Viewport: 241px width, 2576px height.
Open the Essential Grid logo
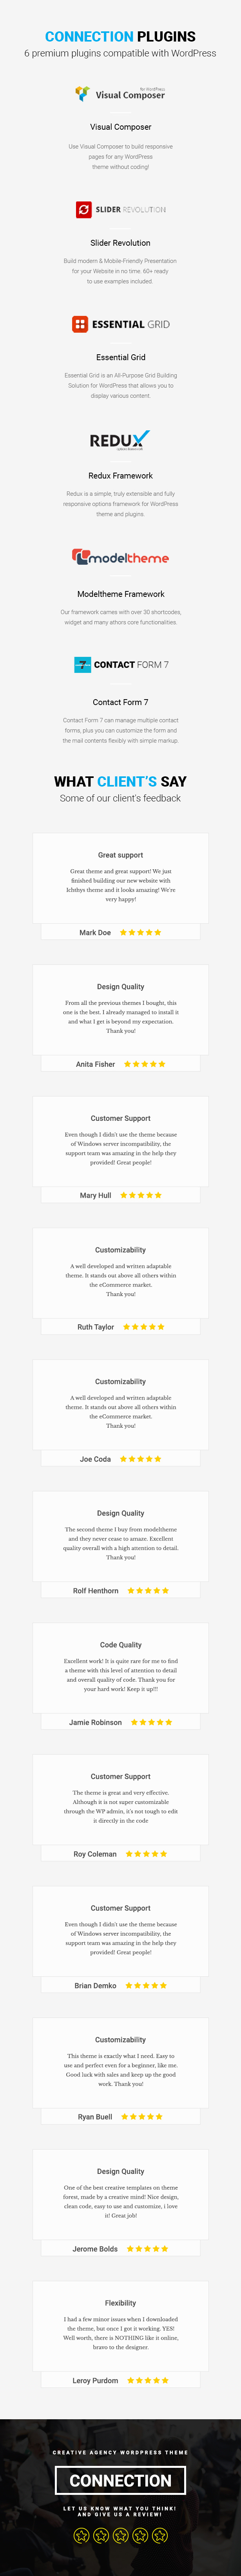[121, 324]
